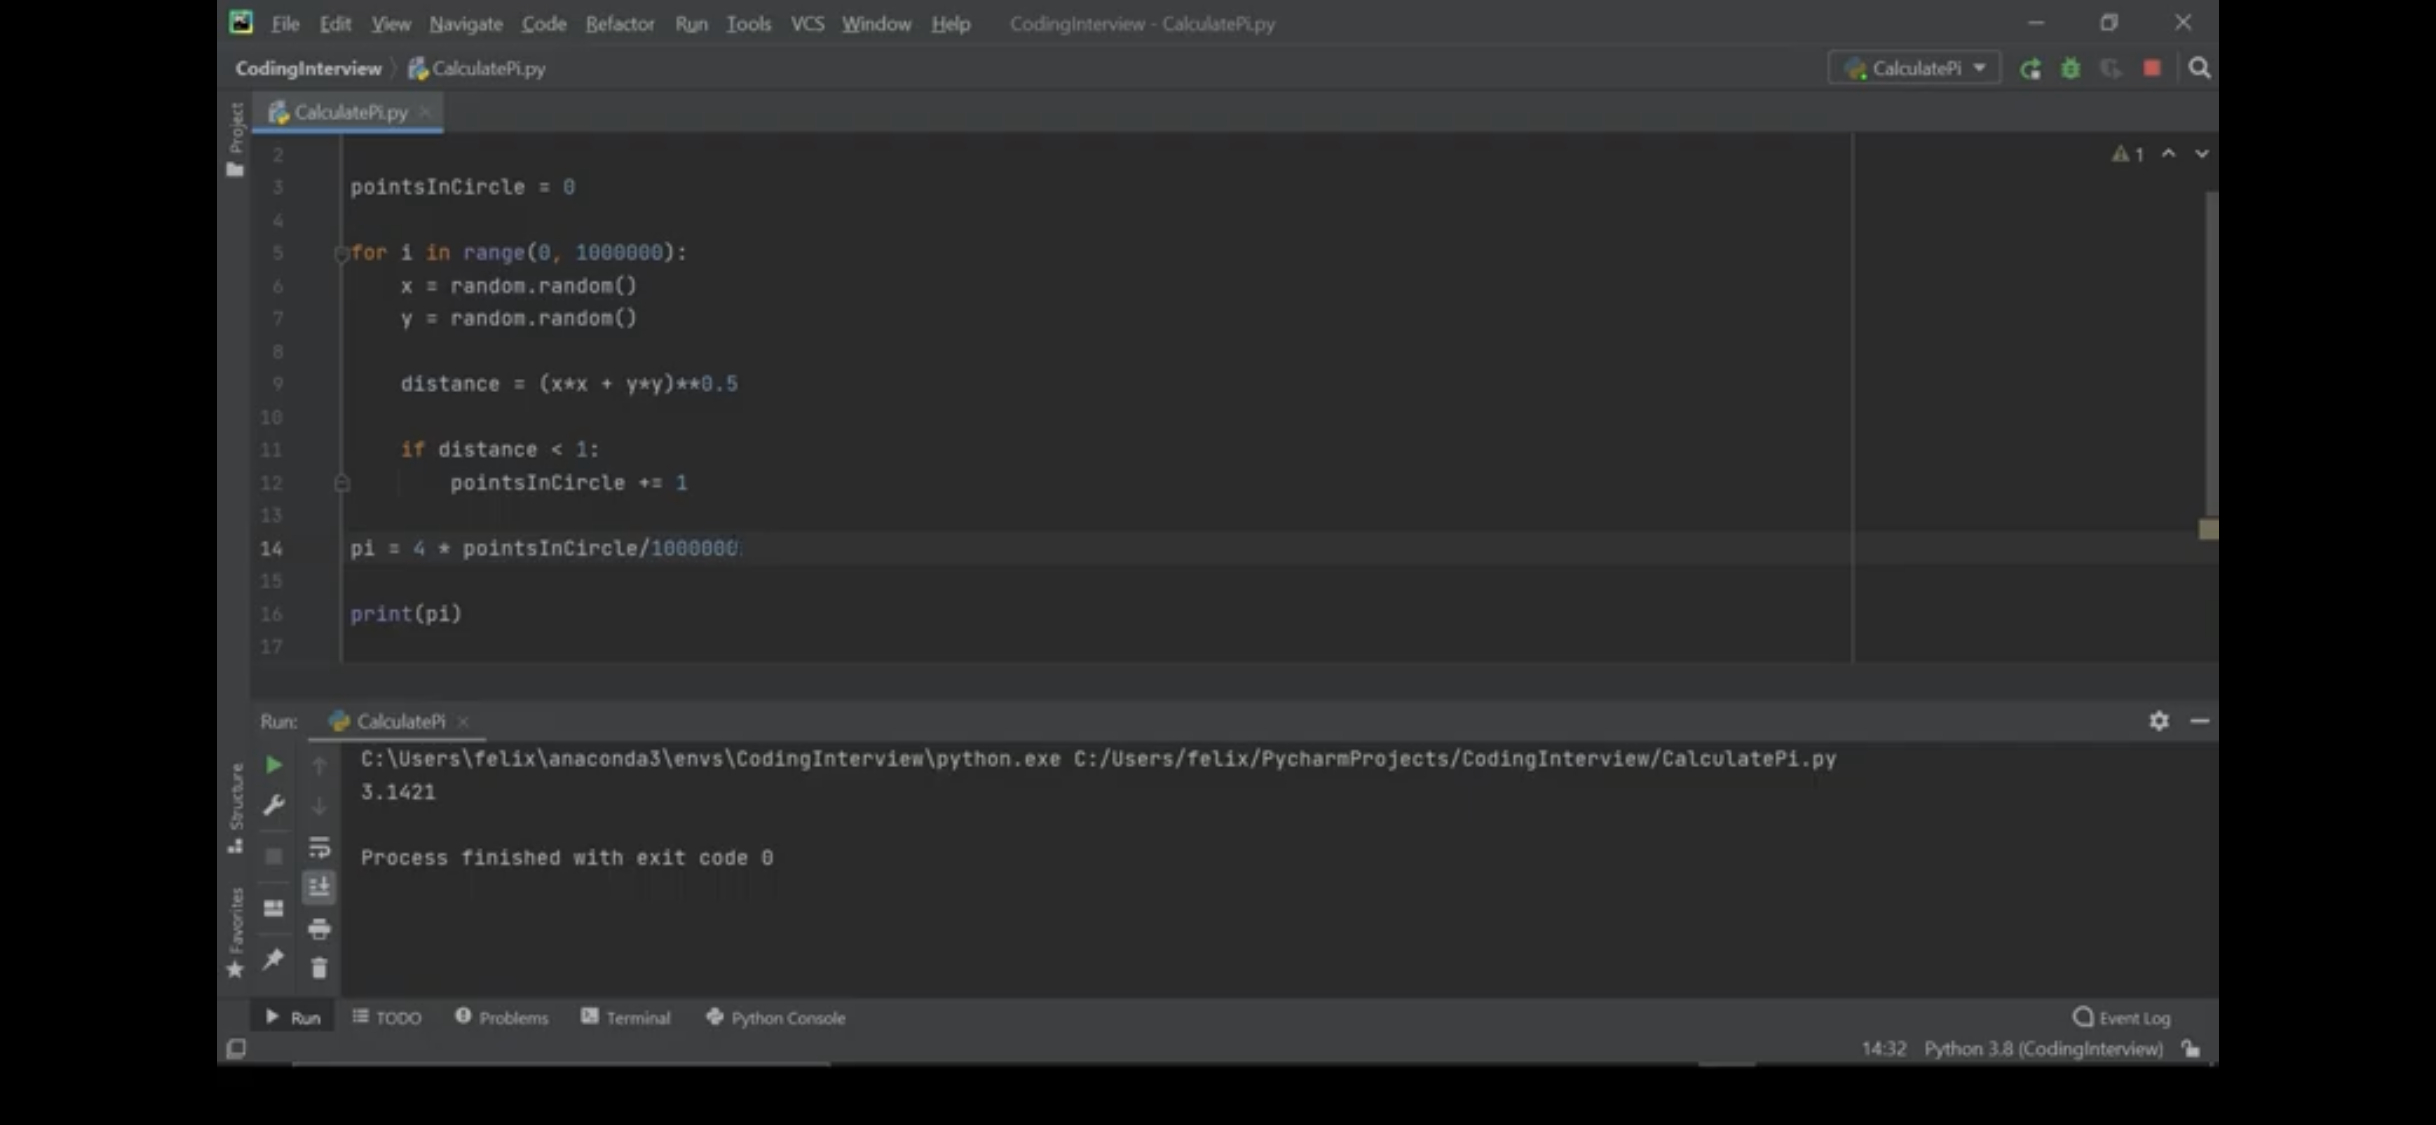The width and height of the screenshot is (2436, 1125).
Task: Click the green rerun arrow in Run panel
Action: tap(273, 765)
